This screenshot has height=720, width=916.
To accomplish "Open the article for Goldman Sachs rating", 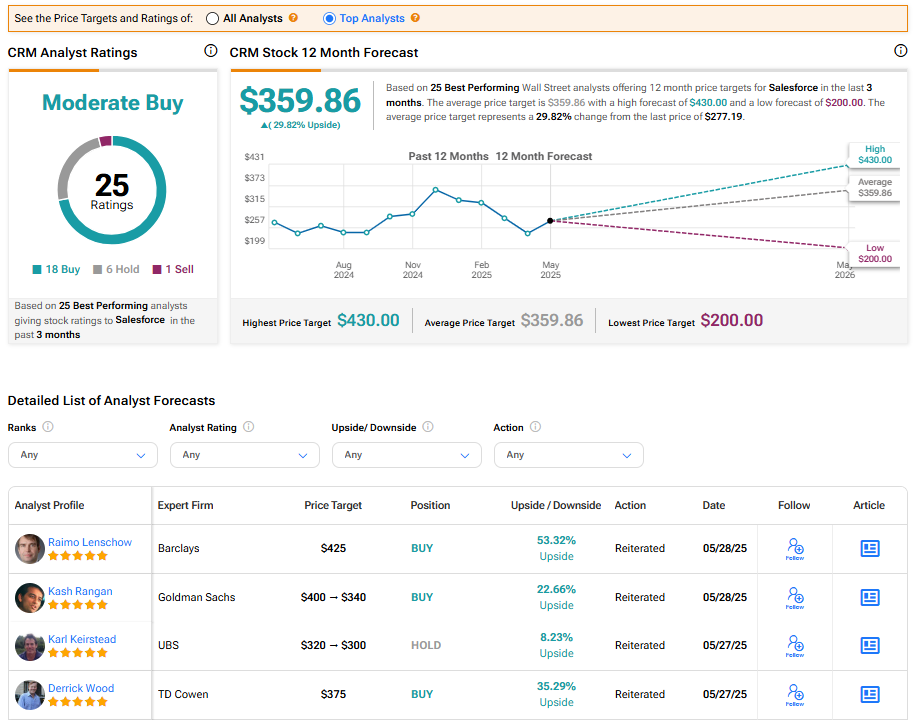I will (x=870, y=597).
